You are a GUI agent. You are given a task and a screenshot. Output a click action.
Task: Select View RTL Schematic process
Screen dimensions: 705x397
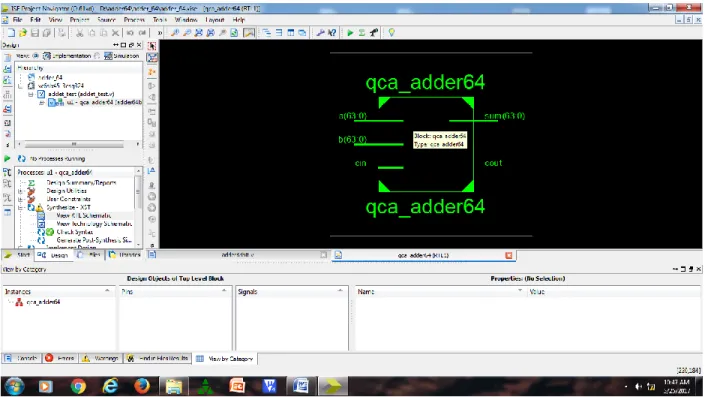click(x=84, y=216)
